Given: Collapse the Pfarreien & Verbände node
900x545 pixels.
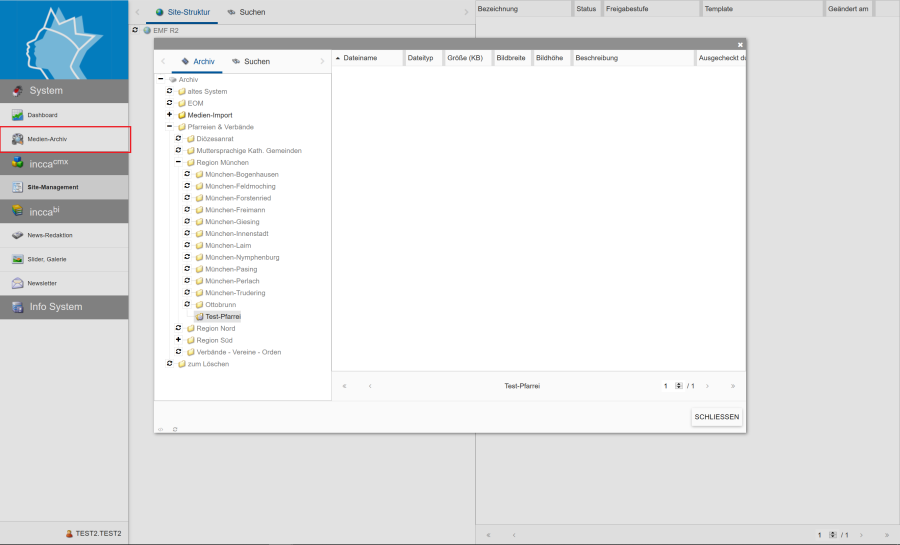Looking at the screenshot, I should click(169, 127).
